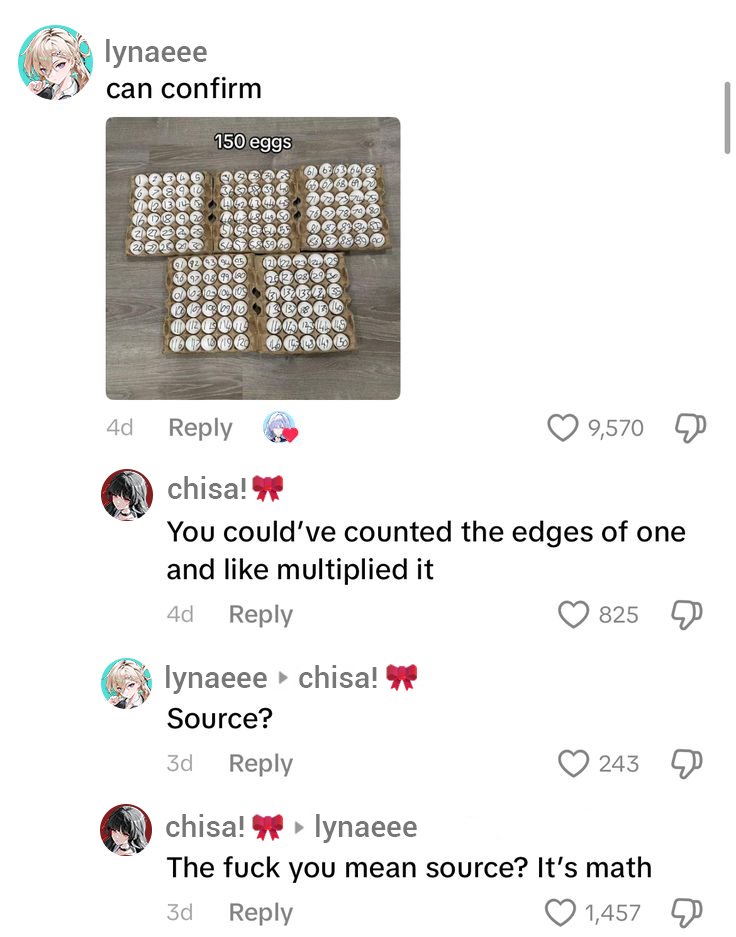Open chisa's avatar beside "counted the edges" comment
Screen dimensions: 736x937
126,495
